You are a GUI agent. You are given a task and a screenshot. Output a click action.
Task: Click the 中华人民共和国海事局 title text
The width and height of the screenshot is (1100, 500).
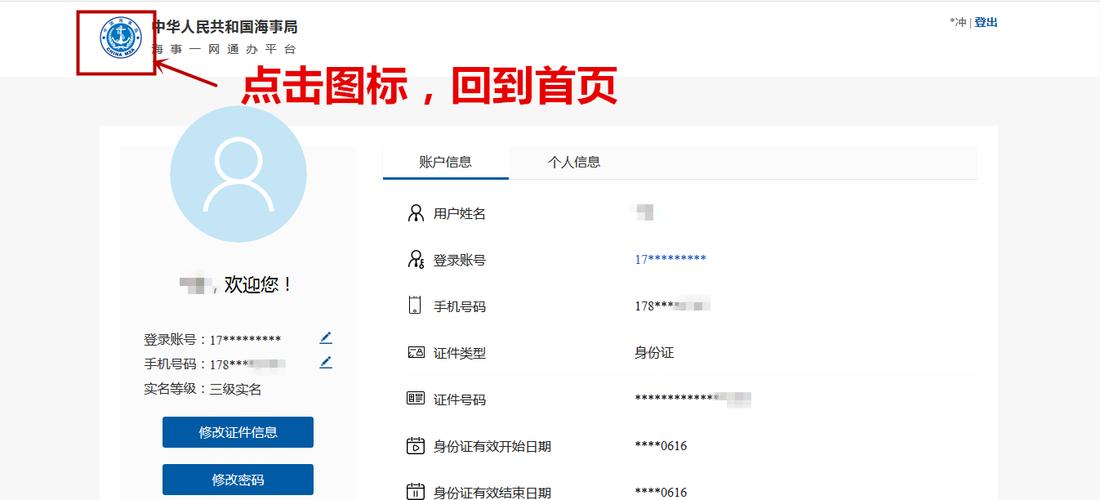point(225,27)
